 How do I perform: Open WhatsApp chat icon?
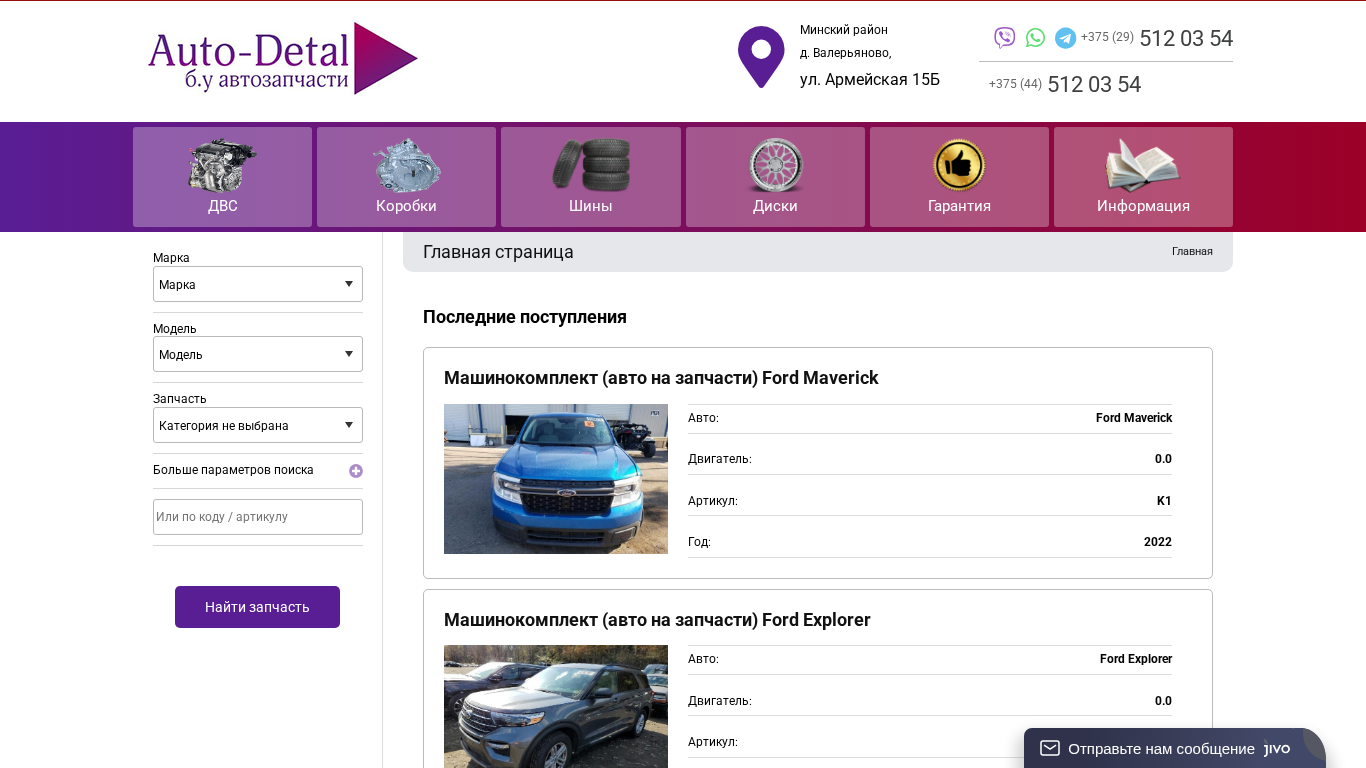[1035, 38]
